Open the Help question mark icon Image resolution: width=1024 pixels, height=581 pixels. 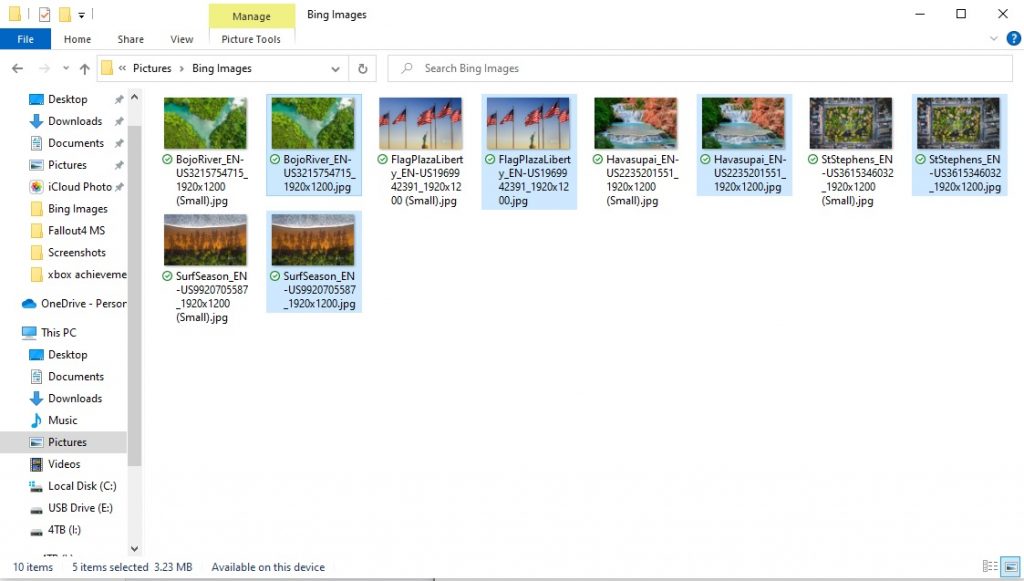click(x=1013, y=39)
